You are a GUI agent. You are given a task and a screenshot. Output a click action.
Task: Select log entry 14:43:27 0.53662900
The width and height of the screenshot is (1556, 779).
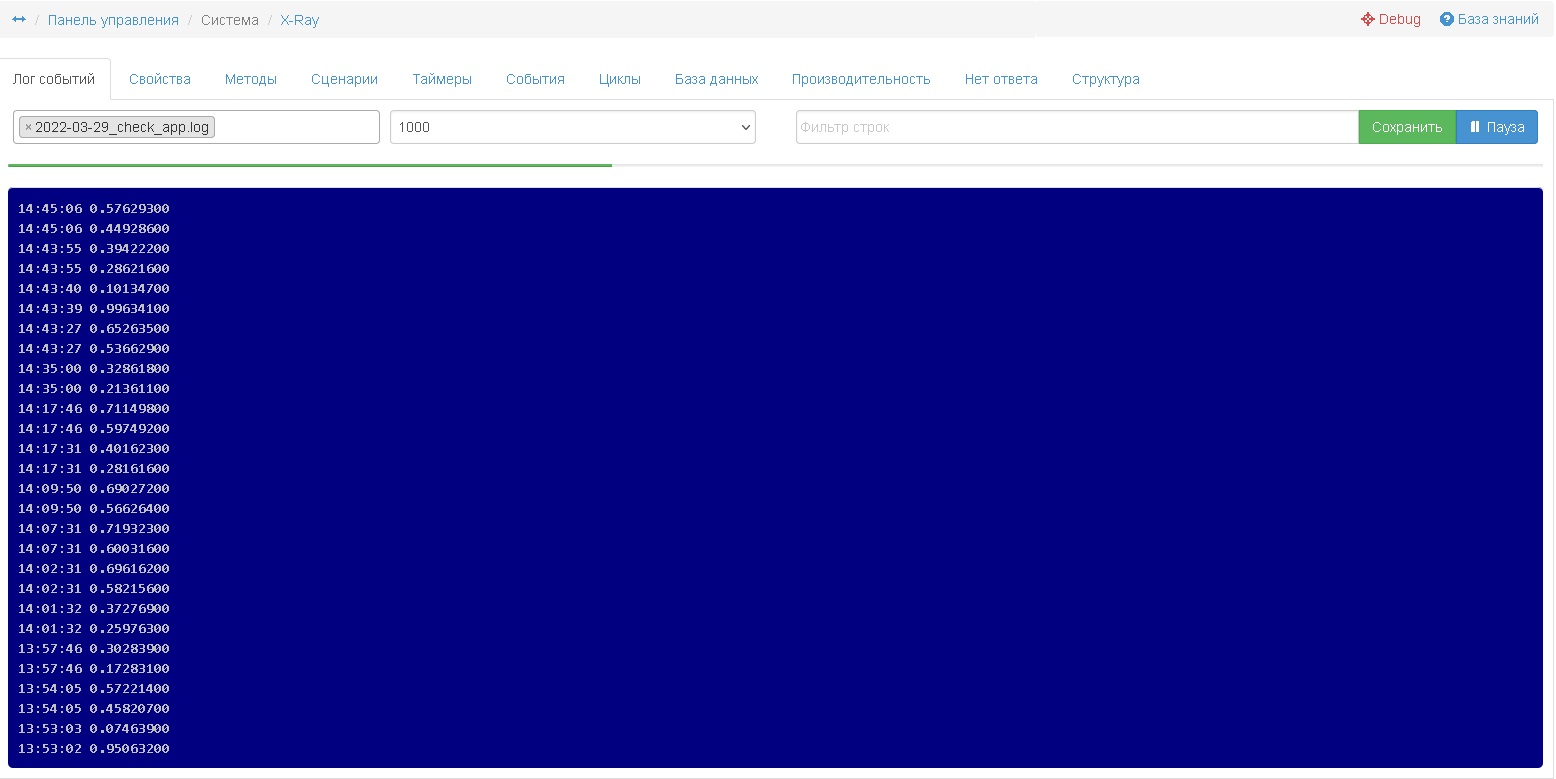(x=94, y=349)
